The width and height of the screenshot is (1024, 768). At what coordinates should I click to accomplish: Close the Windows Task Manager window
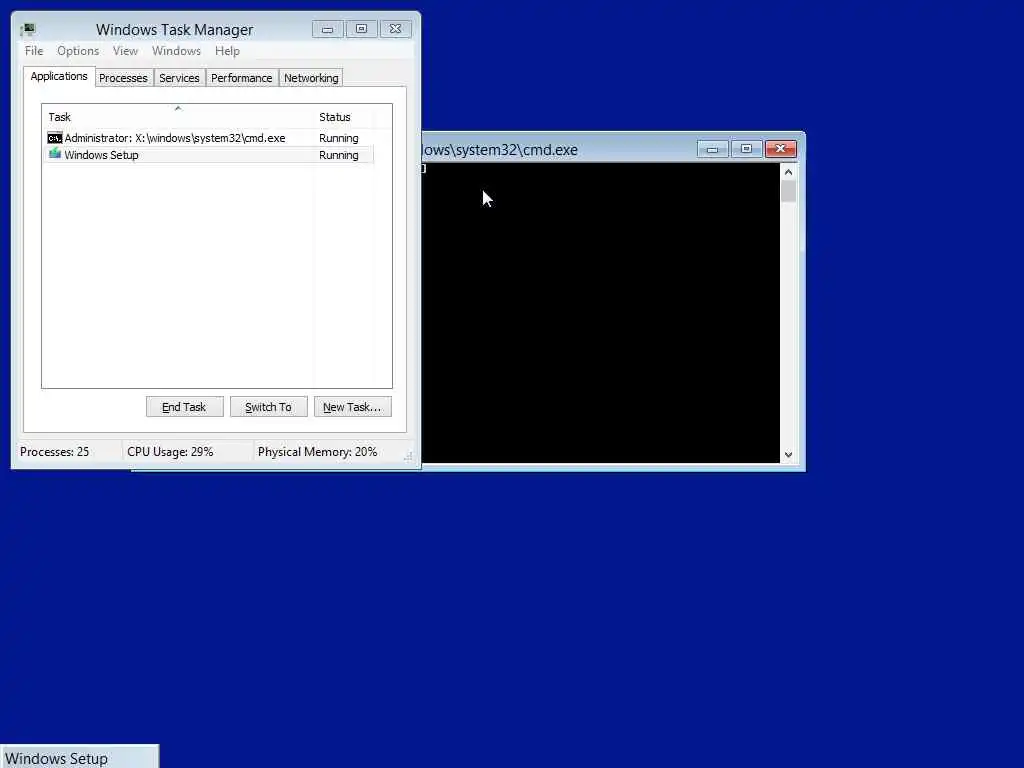point(396,29)
